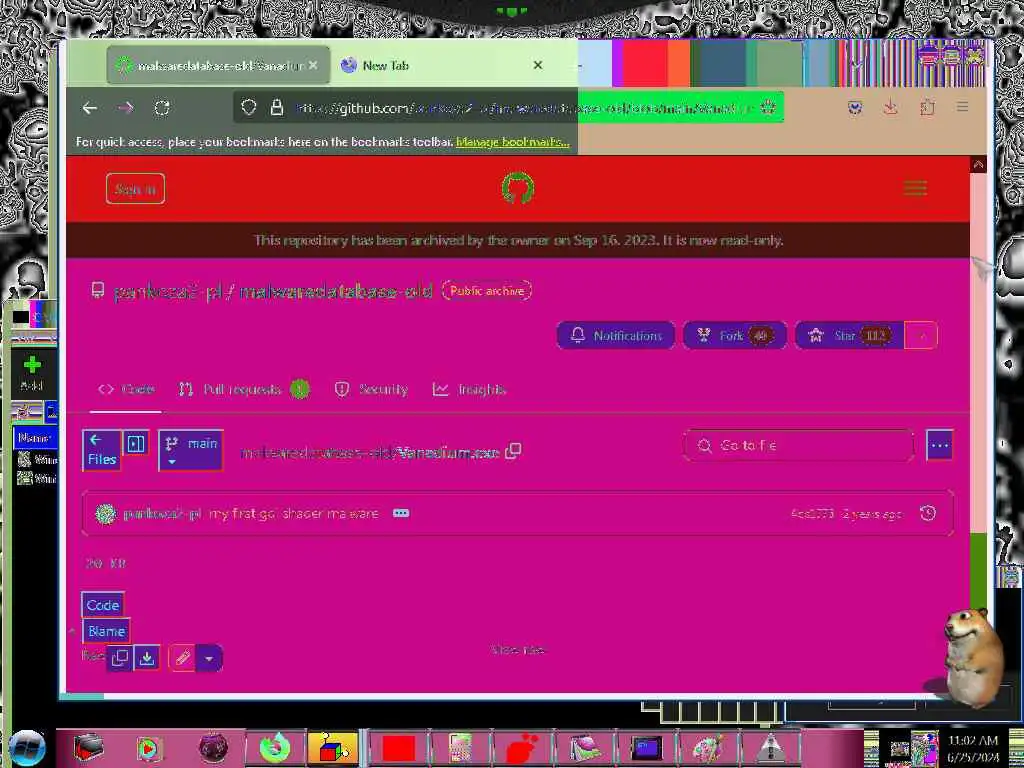Go back to Files view
Image resolution: width=1024 pixels, height=768 pixels.
click(101, 451)
